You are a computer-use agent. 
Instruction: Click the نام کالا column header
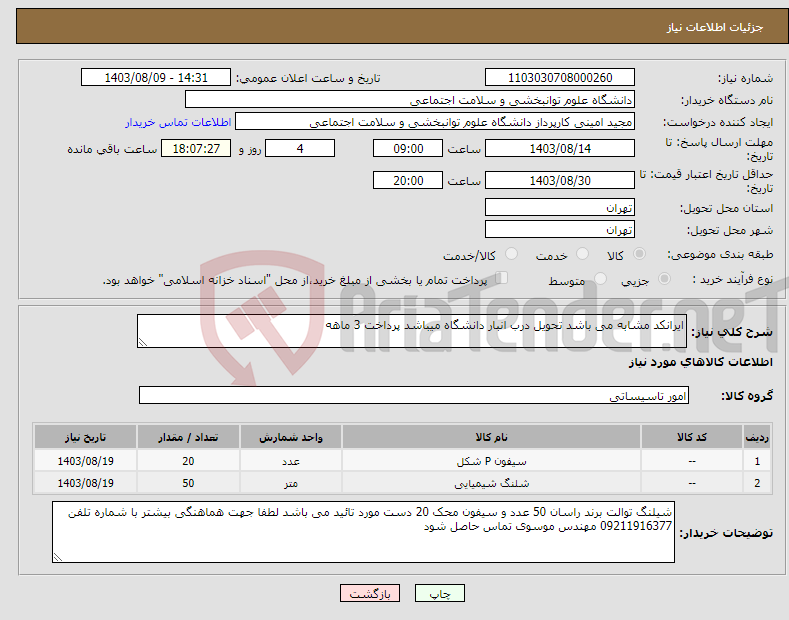coord(491,437)
